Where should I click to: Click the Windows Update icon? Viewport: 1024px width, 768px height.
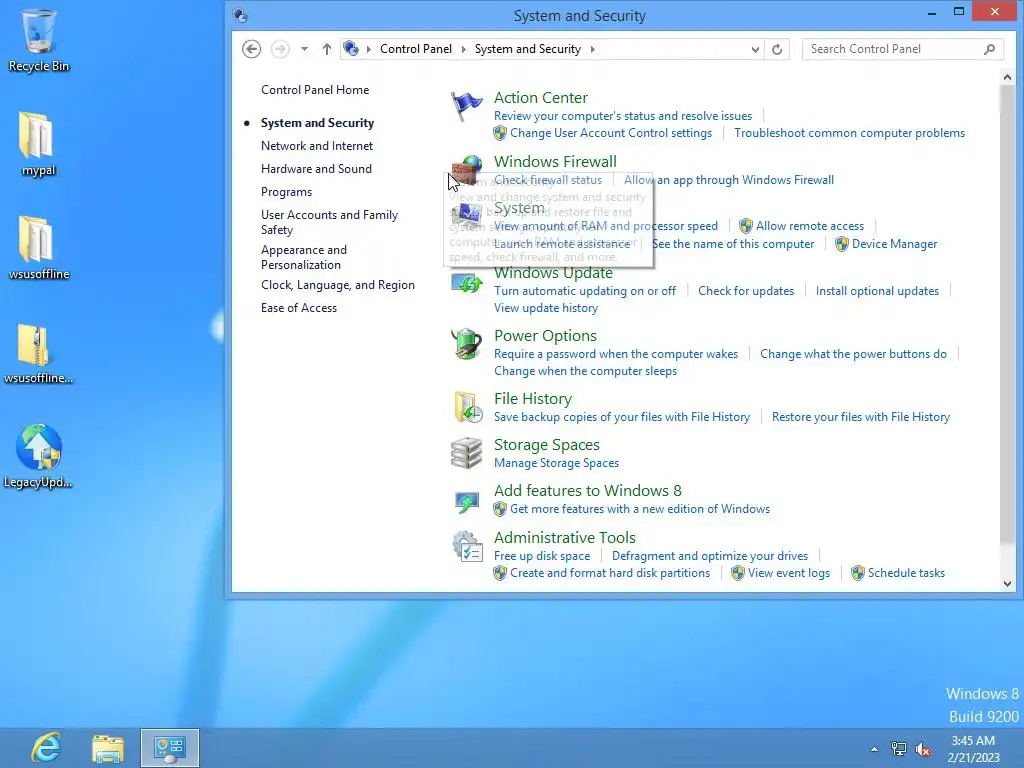(466, 283)
